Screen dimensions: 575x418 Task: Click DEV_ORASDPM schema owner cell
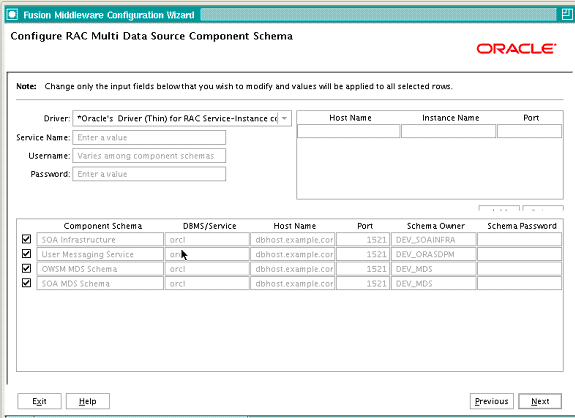[x=433, y=254]
